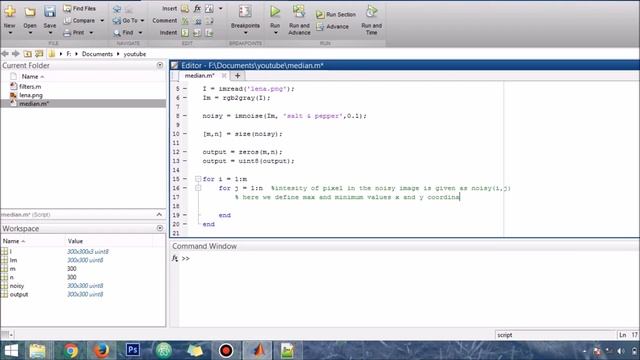This screenshot has height=360, width=640.
Task: Click the Go To navigation button
Action: 126,20
